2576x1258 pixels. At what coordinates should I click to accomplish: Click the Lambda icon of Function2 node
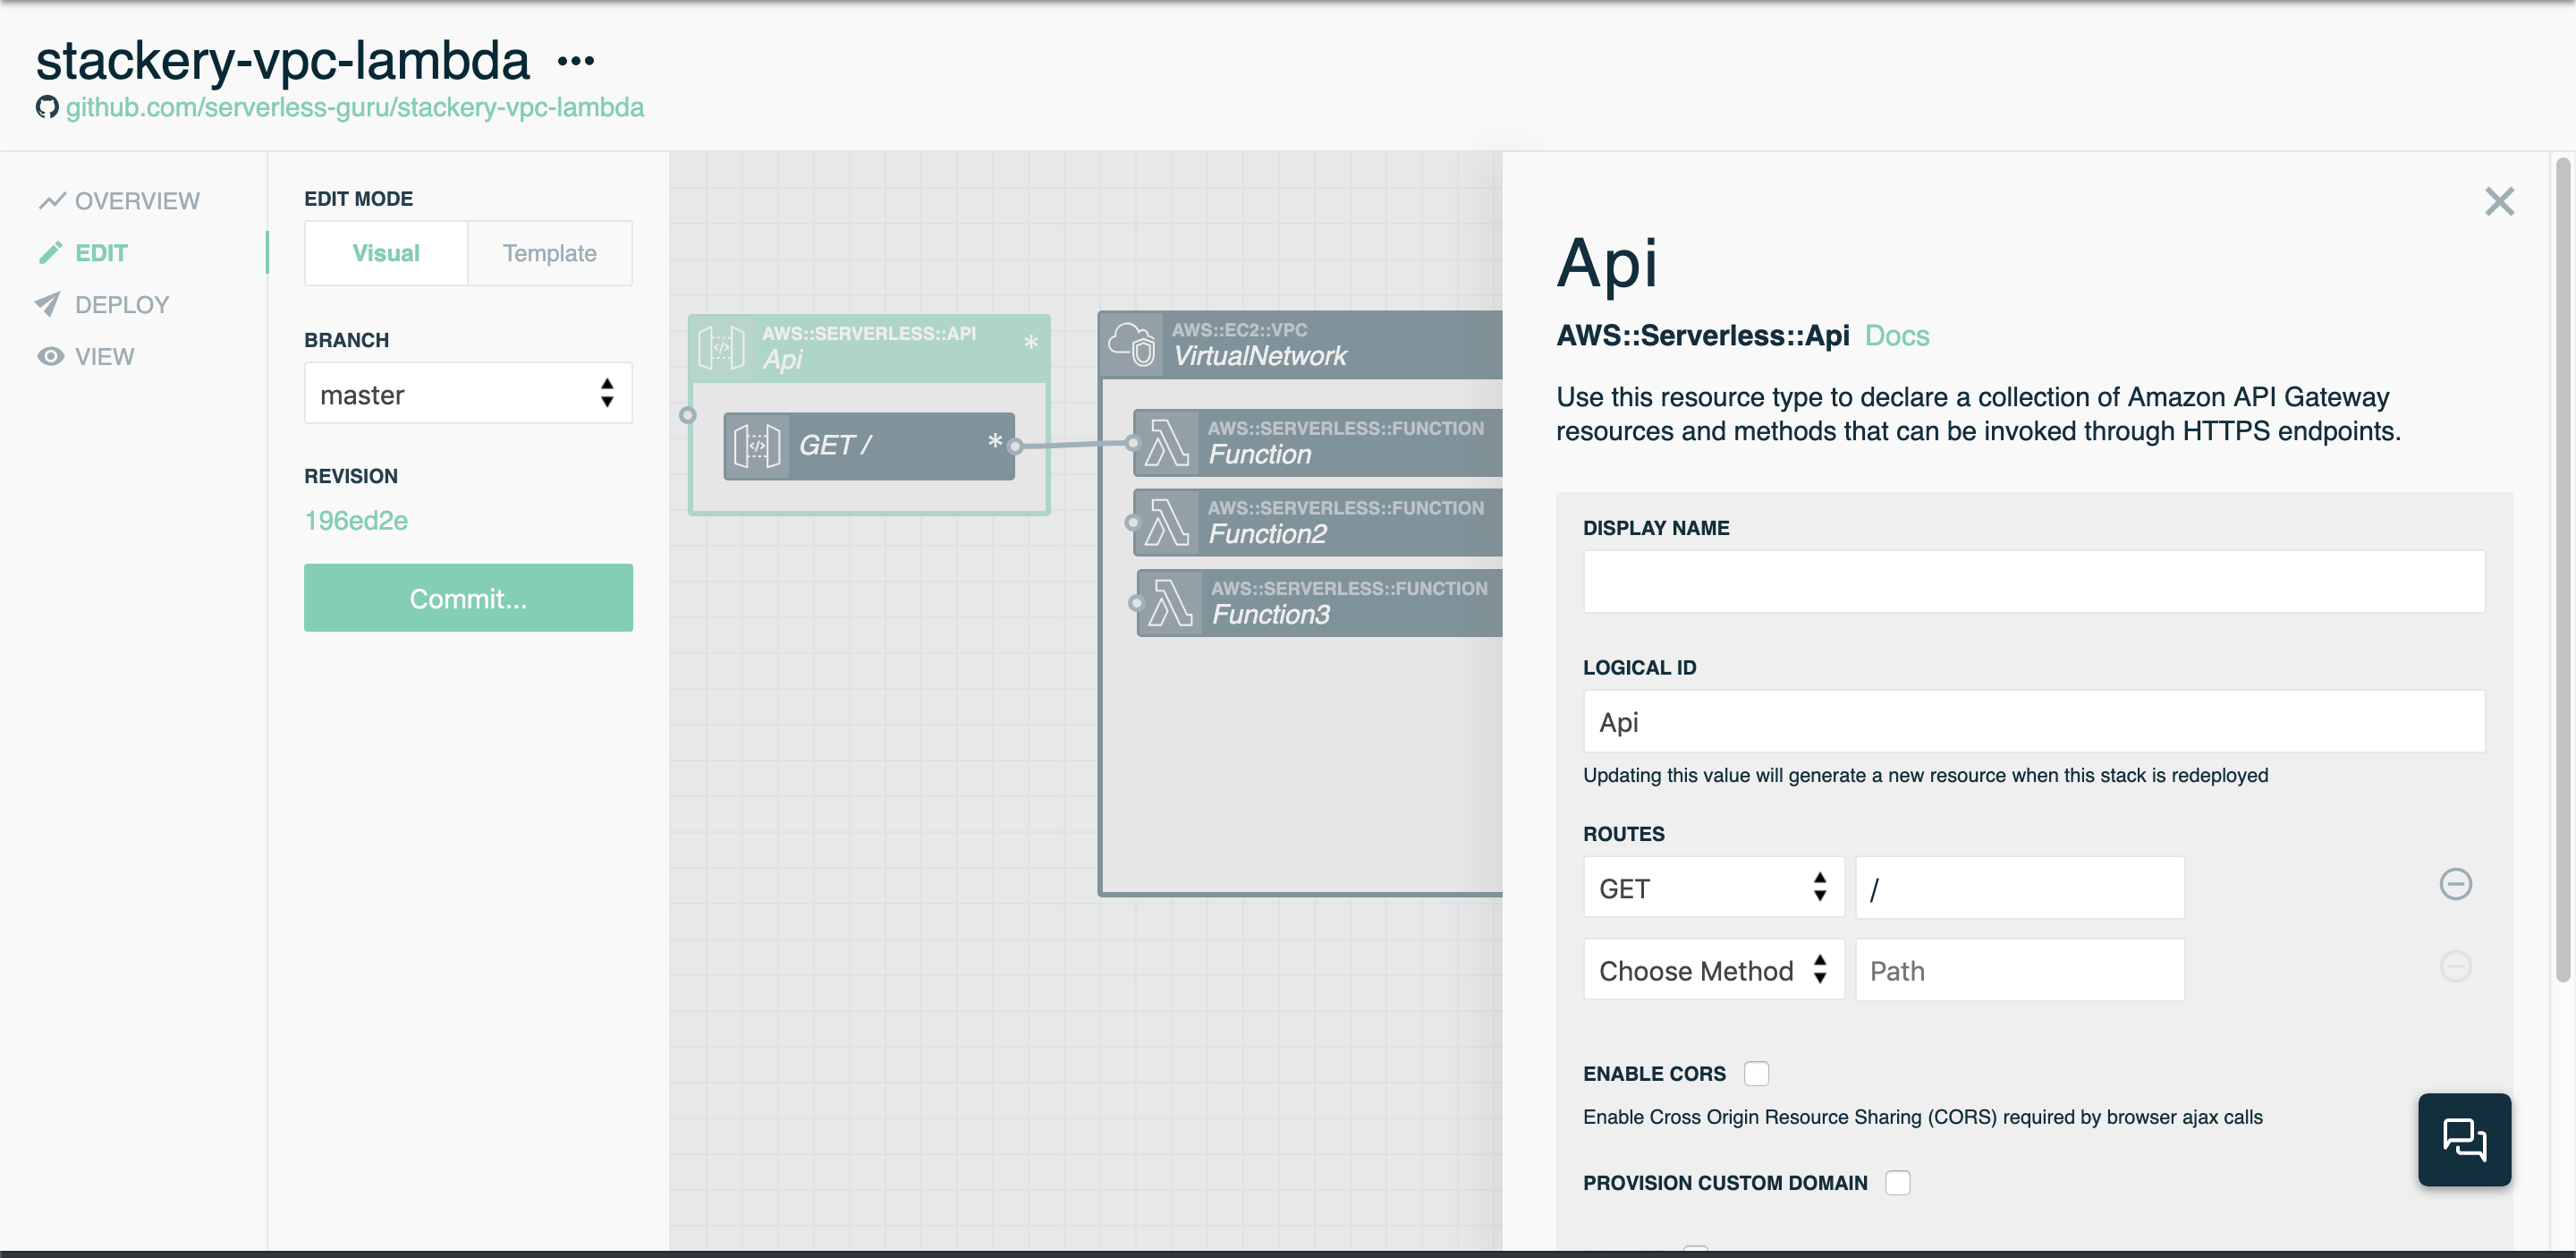[x=1166, y=522]
